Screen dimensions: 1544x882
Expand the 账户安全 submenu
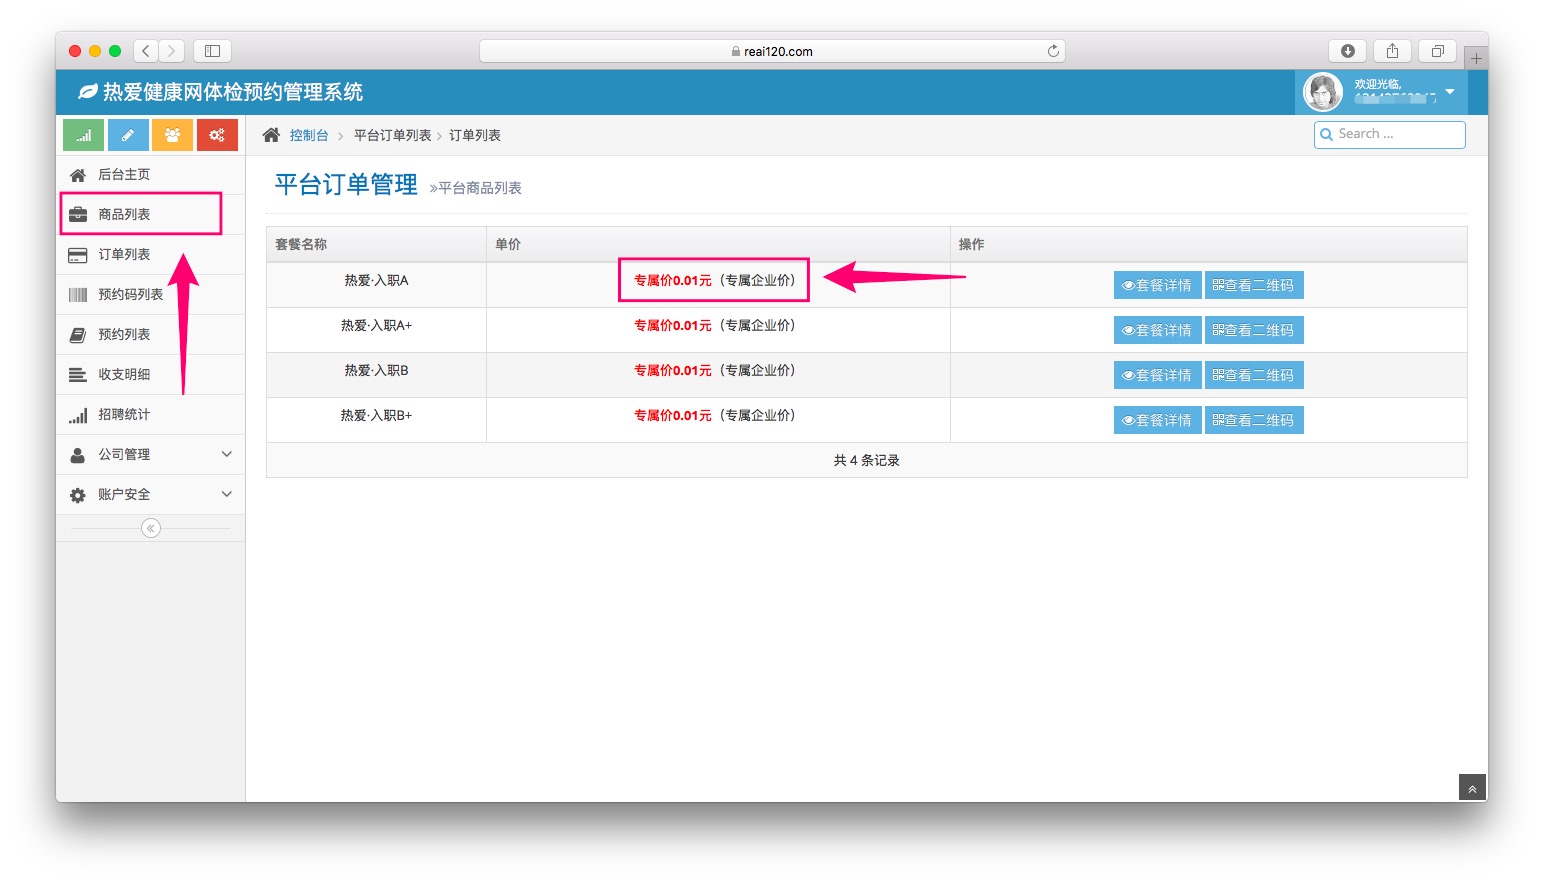[150, 494]
